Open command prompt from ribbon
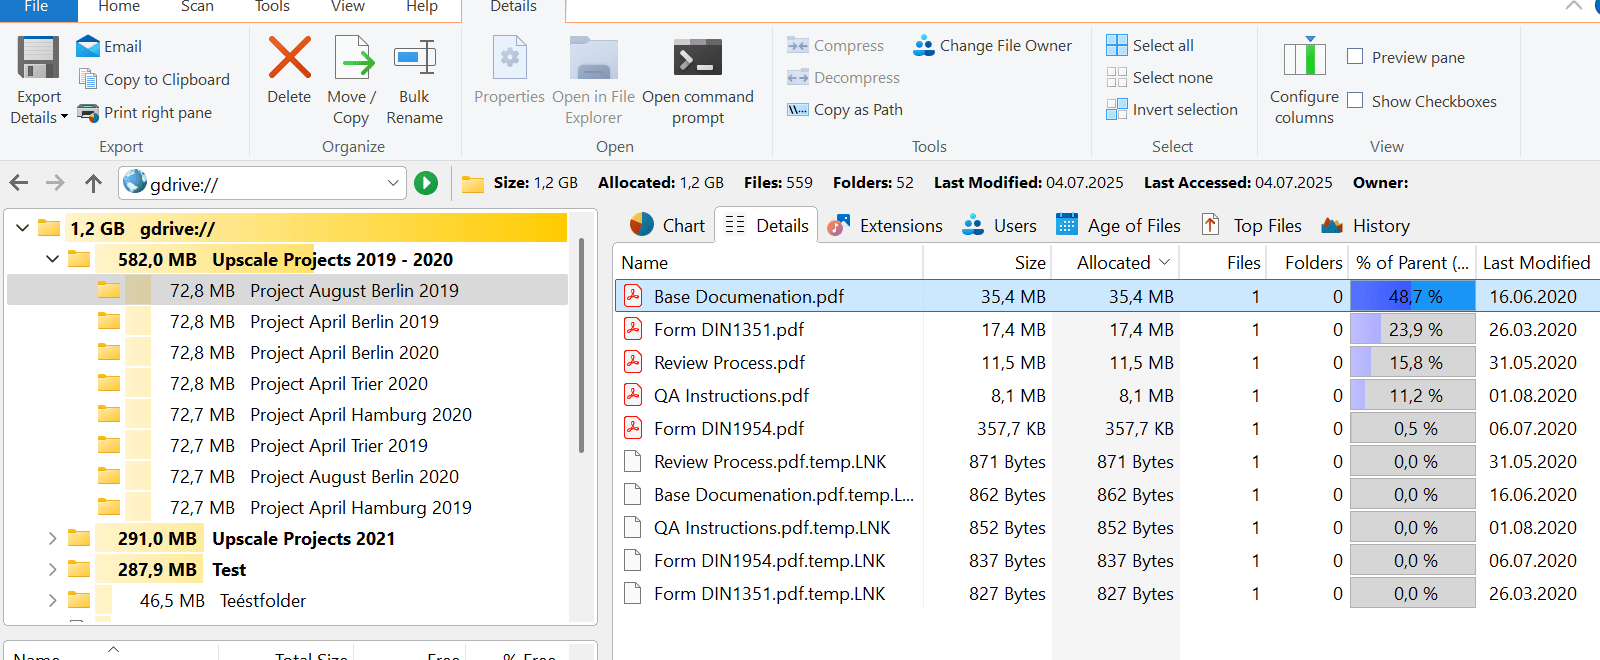The image size is (1600, 660). tap(697, 59)
